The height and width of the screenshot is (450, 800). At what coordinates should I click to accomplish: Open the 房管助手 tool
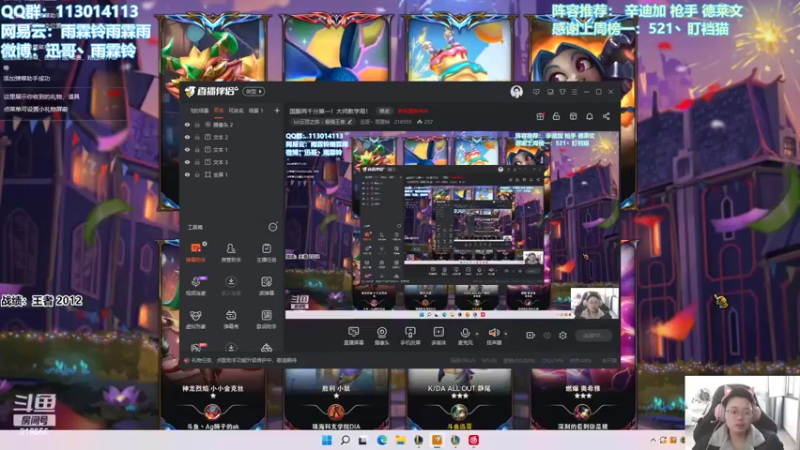[x=231, y=253]
